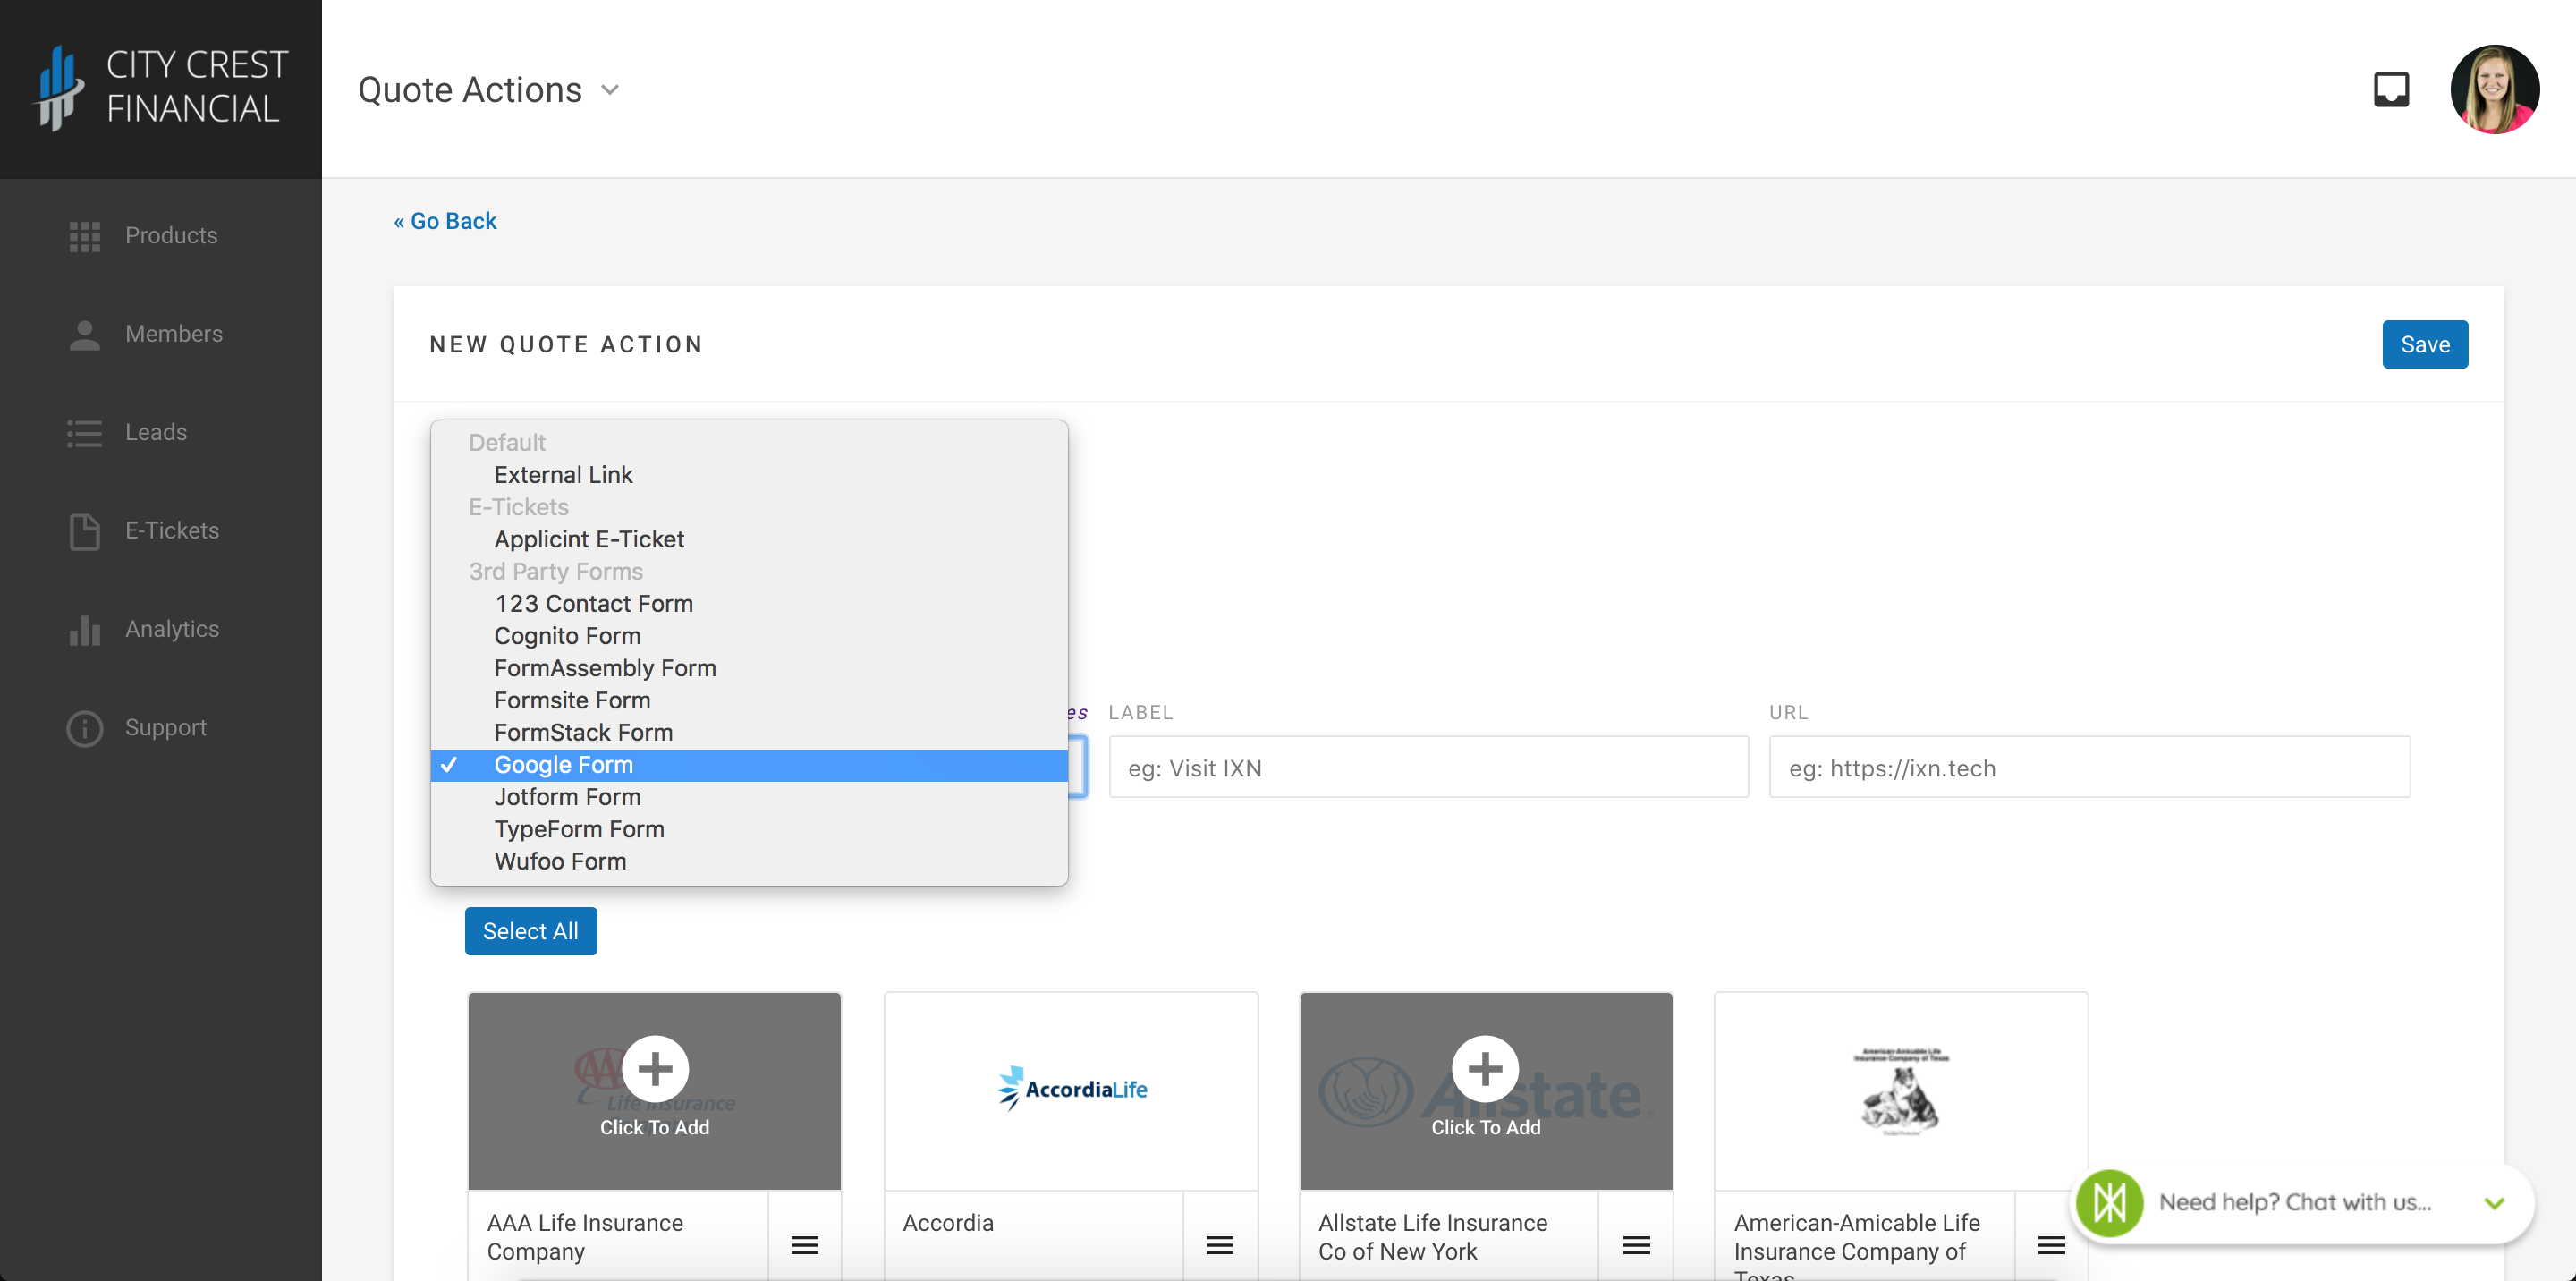Click 'Accordia' card name
Viewport: 2576px width, 1281px height.
click(948, 1223)
